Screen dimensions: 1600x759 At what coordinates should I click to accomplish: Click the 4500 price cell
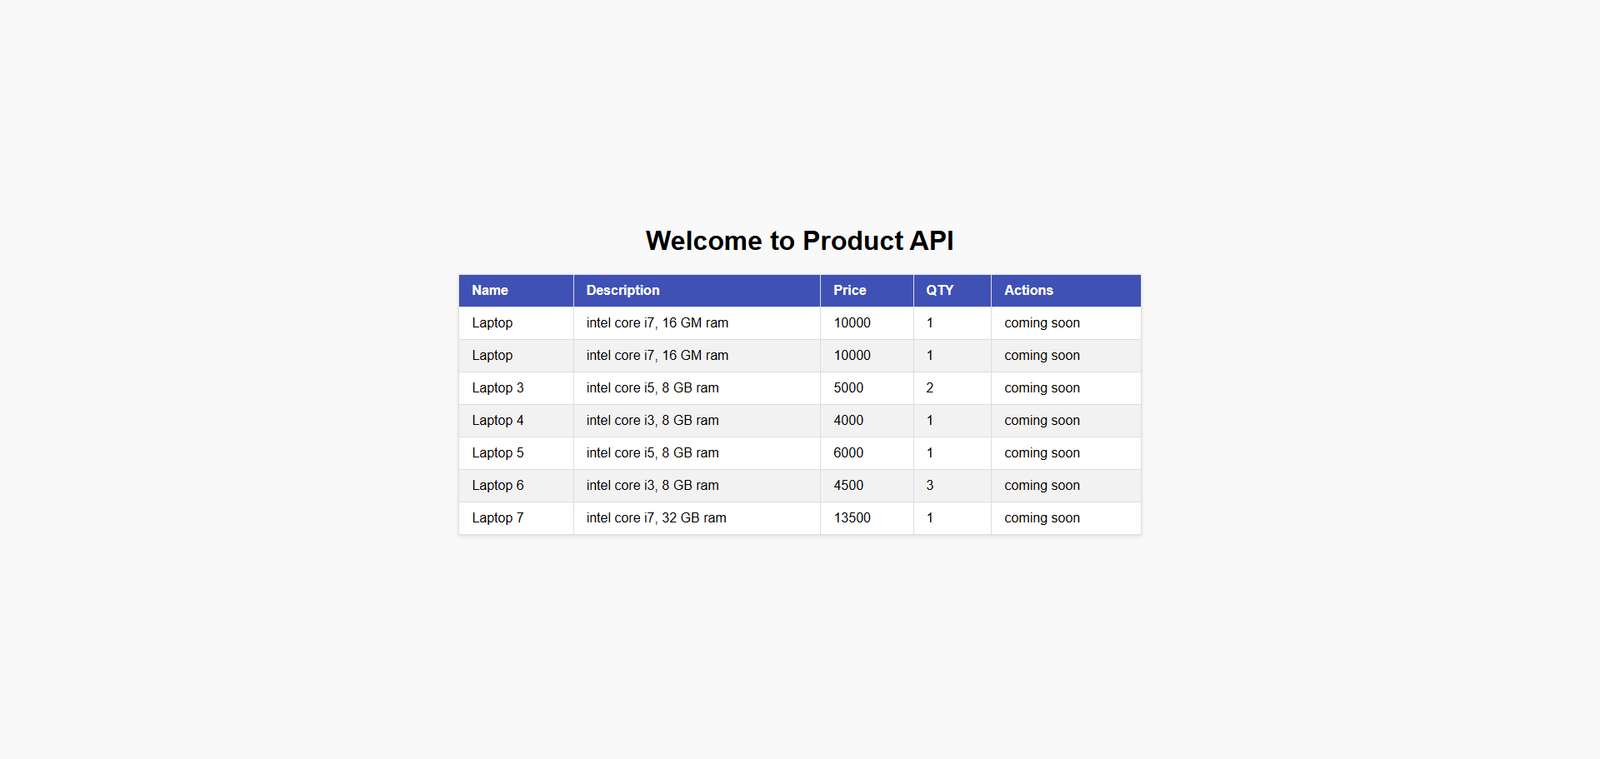point(849,486)
